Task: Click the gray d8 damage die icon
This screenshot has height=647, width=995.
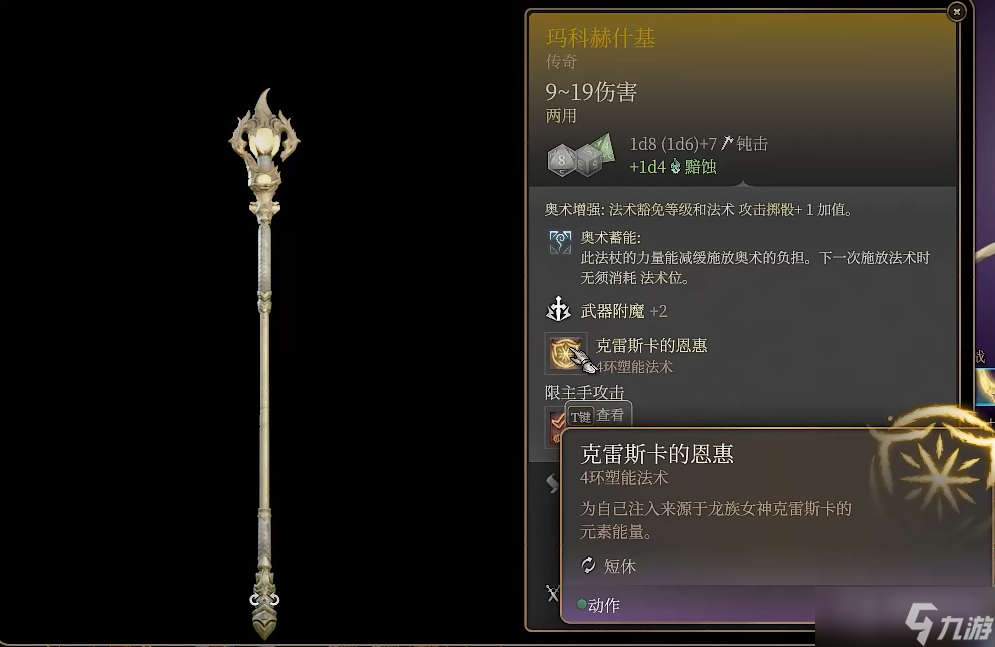Action: point(562,160)
